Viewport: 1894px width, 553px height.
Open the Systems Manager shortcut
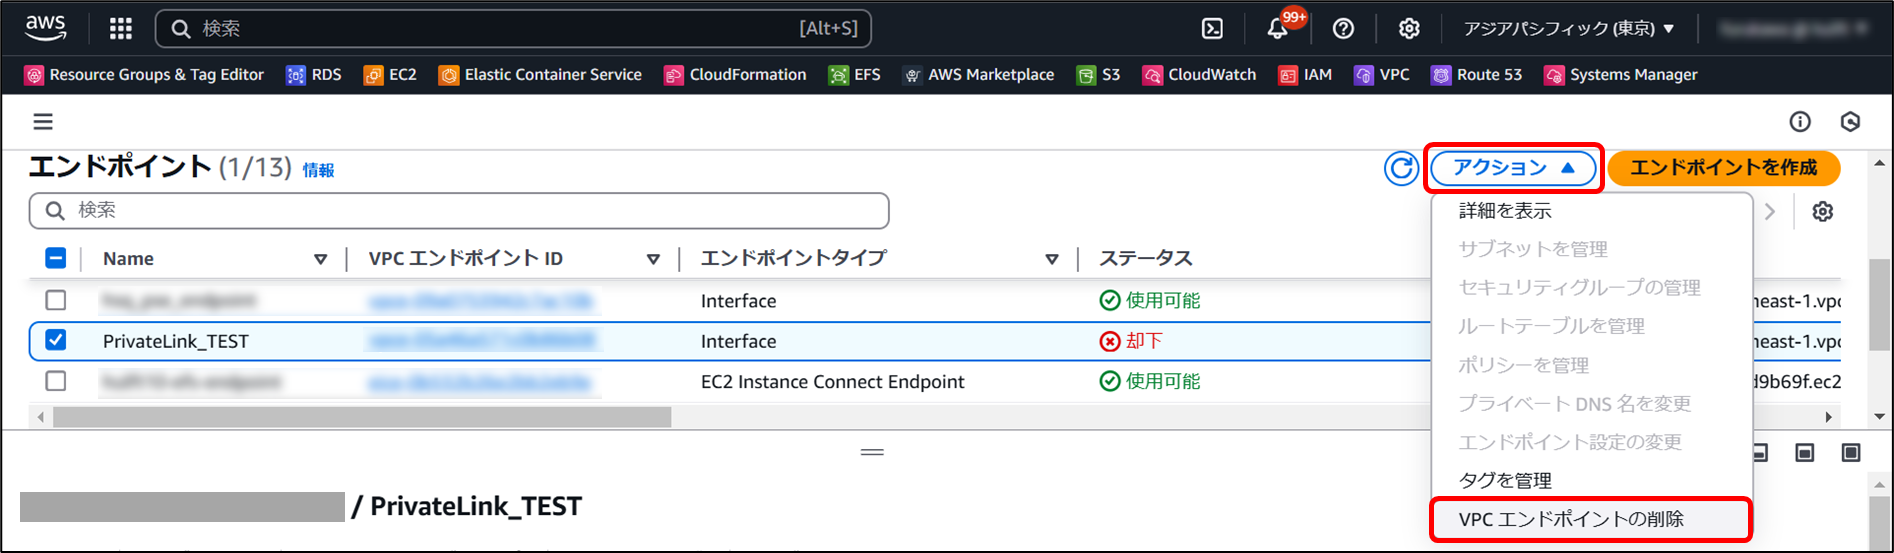coord(1621,75)
